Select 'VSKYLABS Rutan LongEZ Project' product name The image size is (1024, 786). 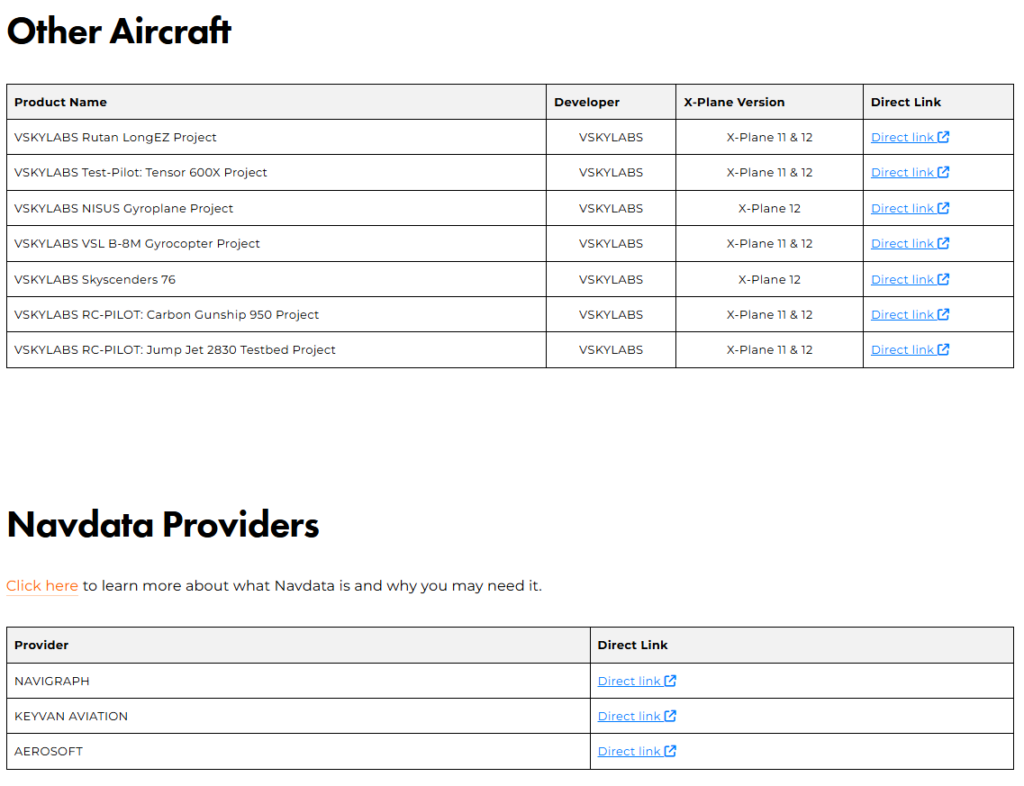115,137
